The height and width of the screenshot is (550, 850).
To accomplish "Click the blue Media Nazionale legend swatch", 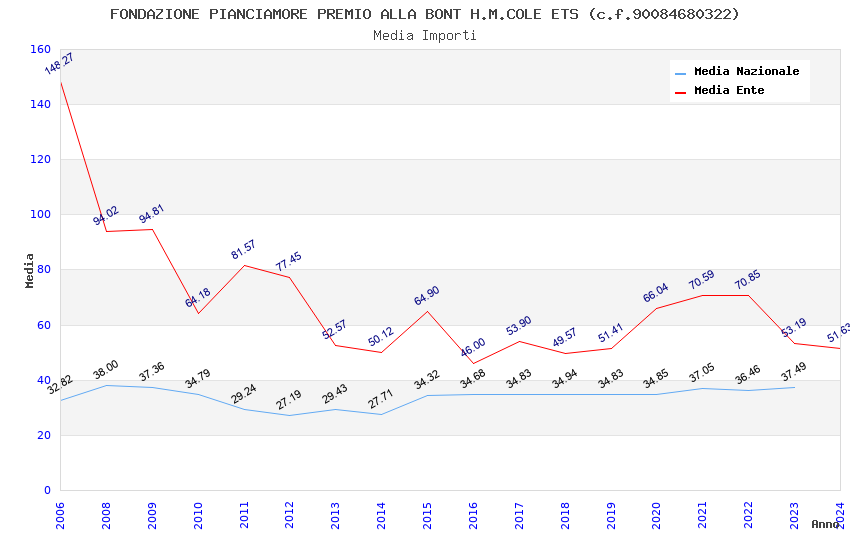I will click(x=680, y=73).
